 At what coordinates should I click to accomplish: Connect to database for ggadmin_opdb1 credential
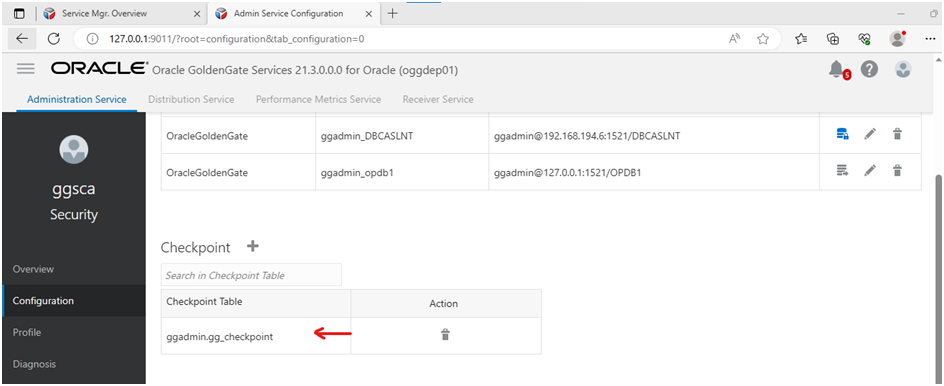click(842, 171)
